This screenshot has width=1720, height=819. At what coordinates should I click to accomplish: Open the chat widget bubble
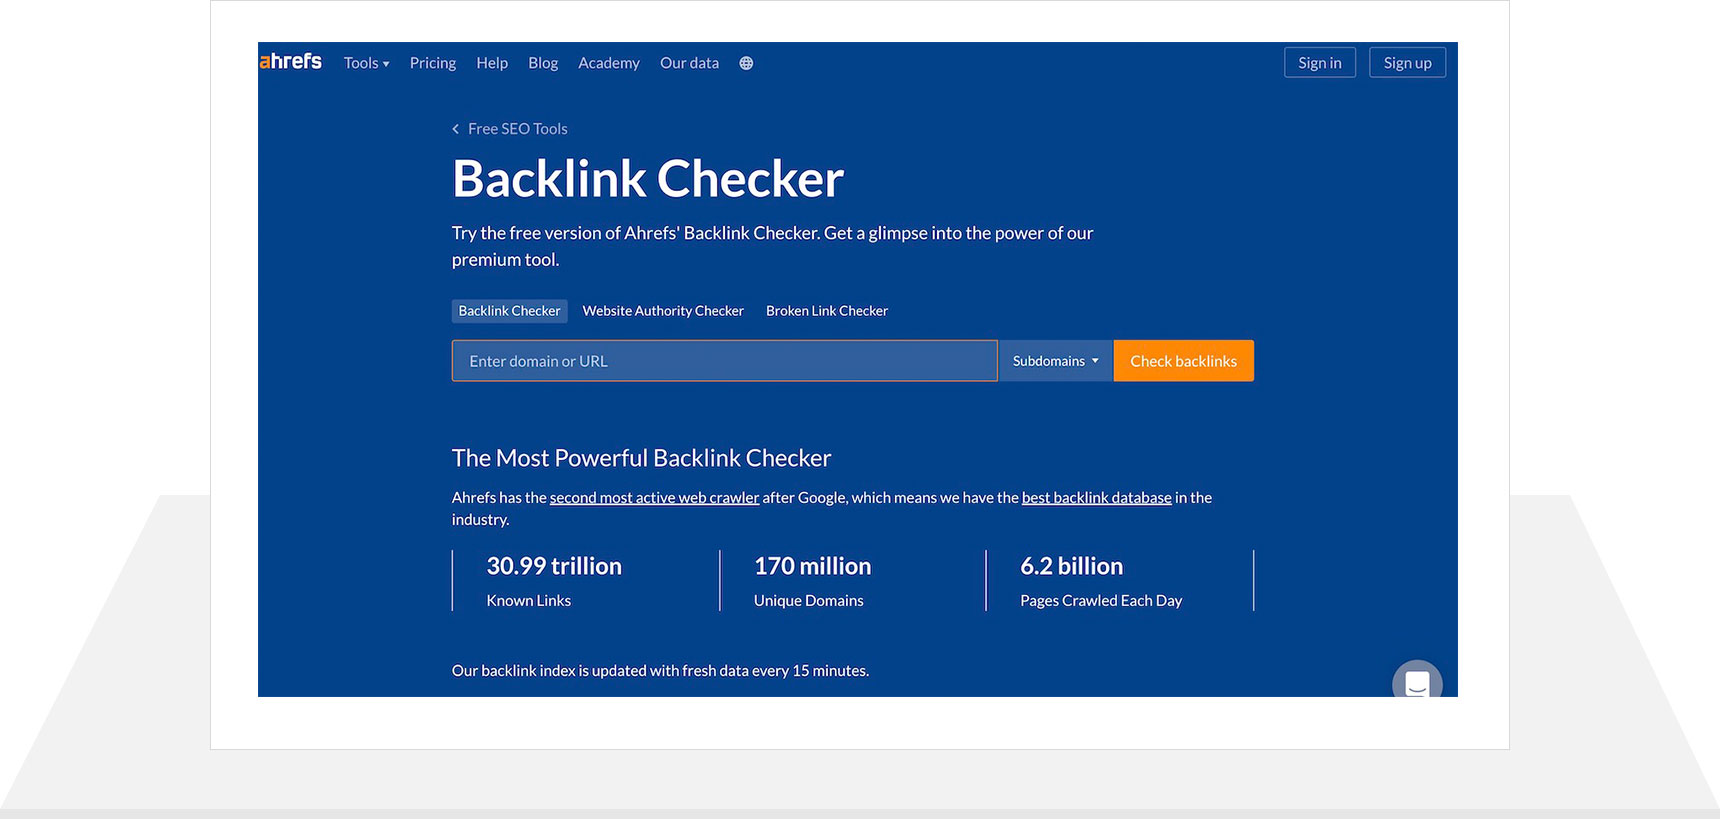(x=1417, y=680)
